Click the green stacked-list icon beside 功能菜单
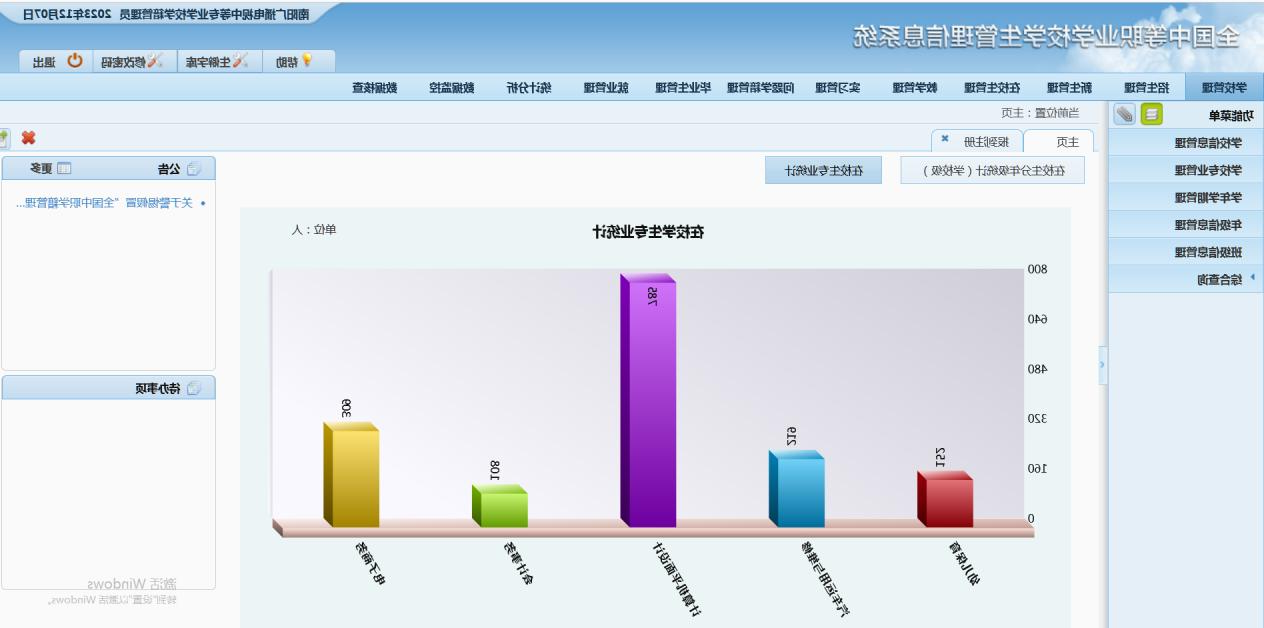Viewport: 1264px width, 628px height. 1151,114
